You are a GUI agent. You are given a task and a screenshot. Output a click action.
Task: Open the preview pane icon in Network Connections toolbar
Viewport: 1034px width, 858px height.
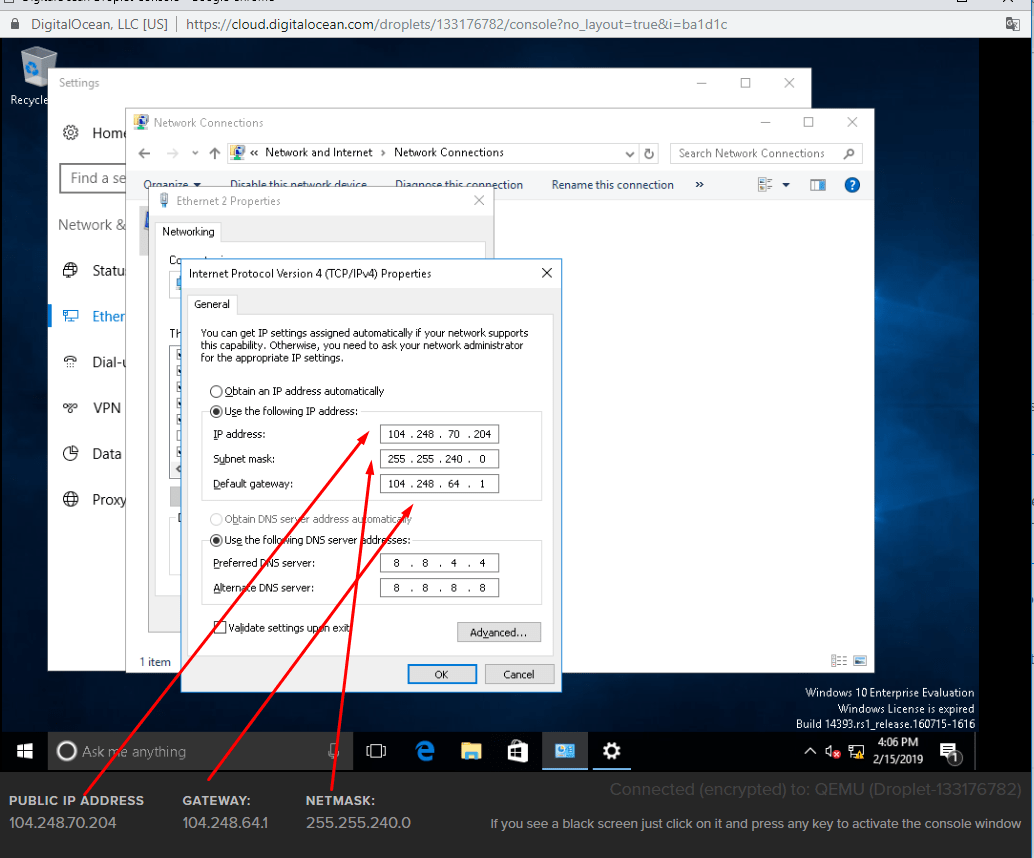tap(817, 184)
